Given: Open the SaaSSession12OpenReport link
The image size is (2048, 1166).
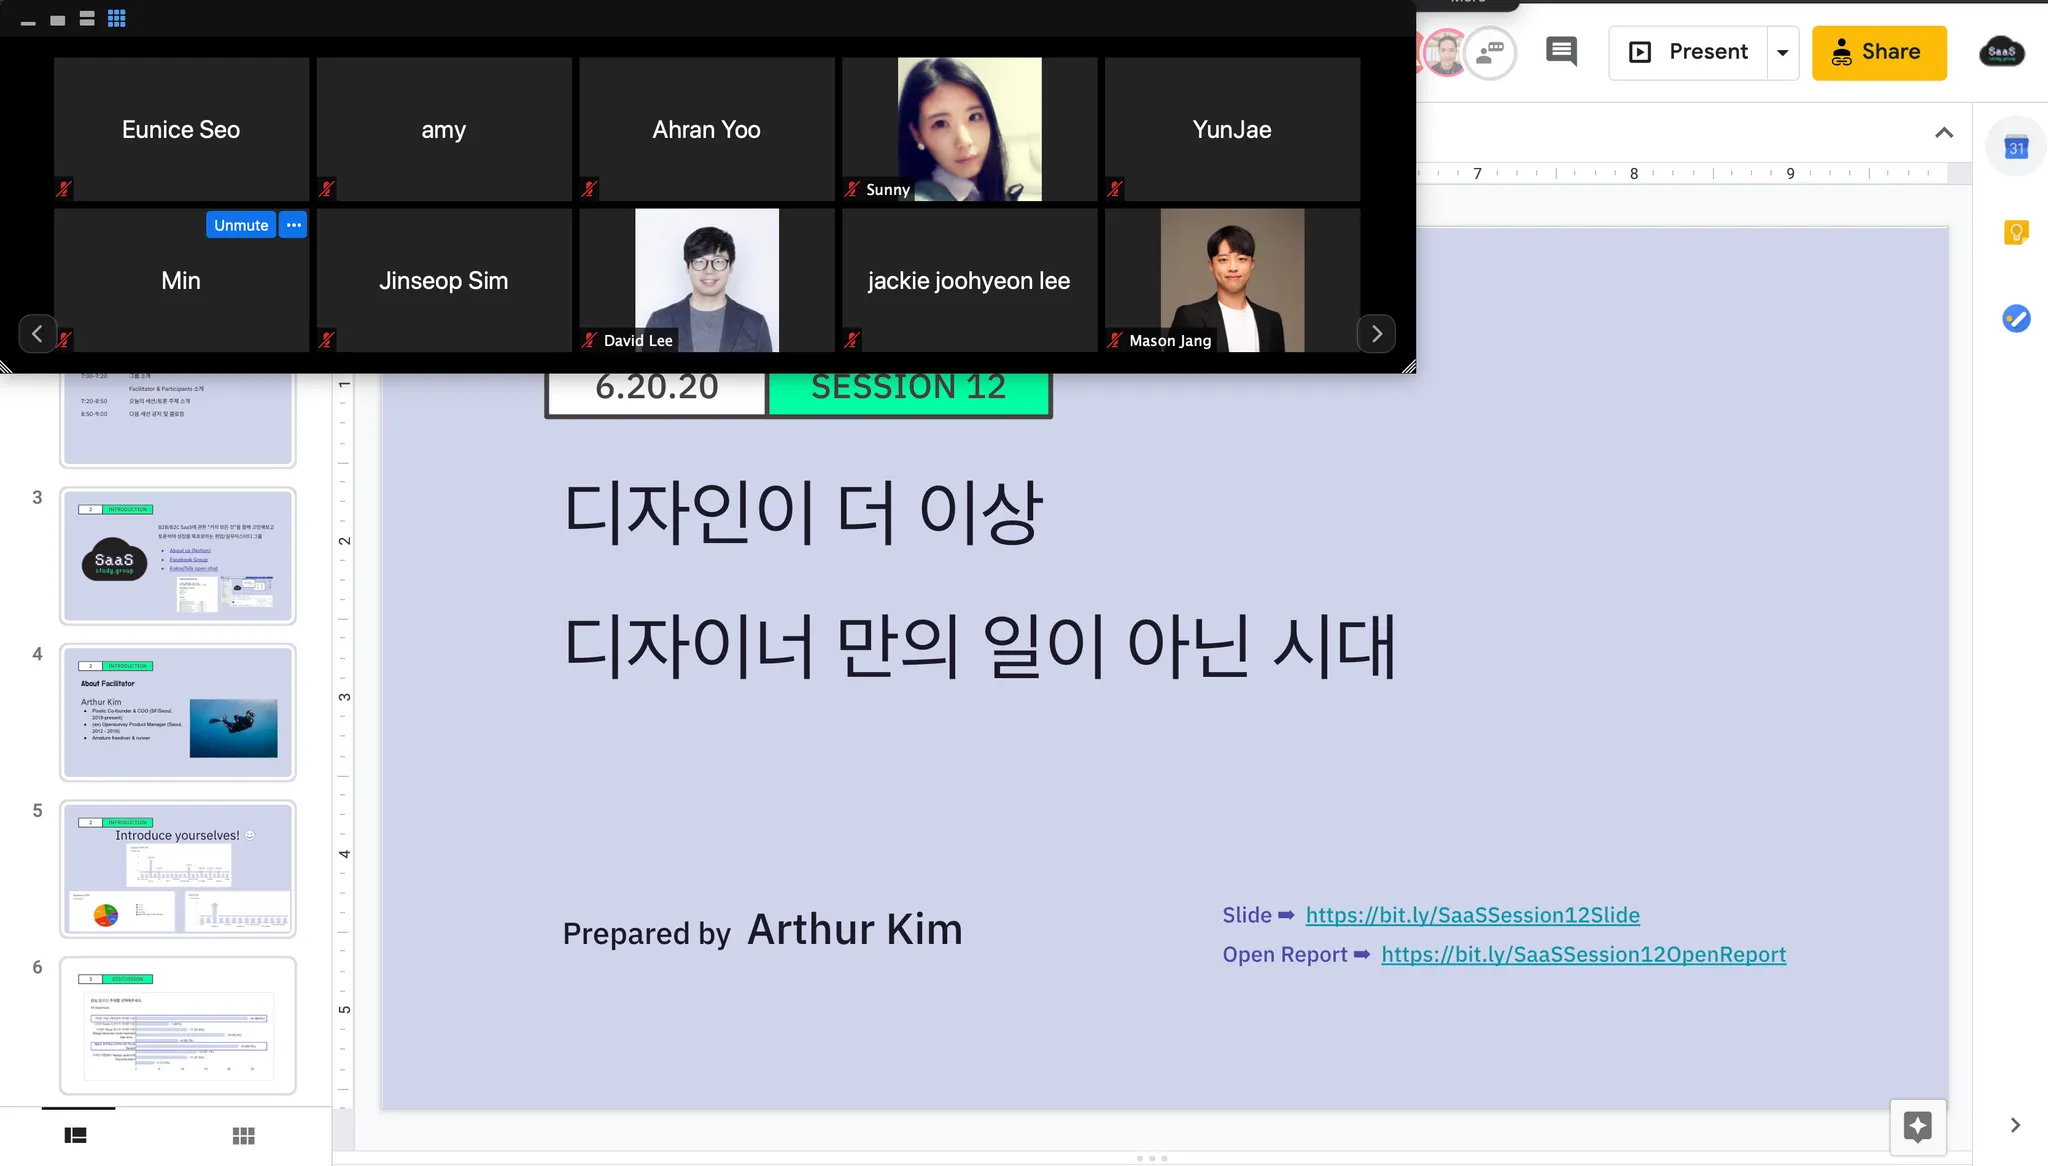Looking at the screenshot, I should (1583, 955).
